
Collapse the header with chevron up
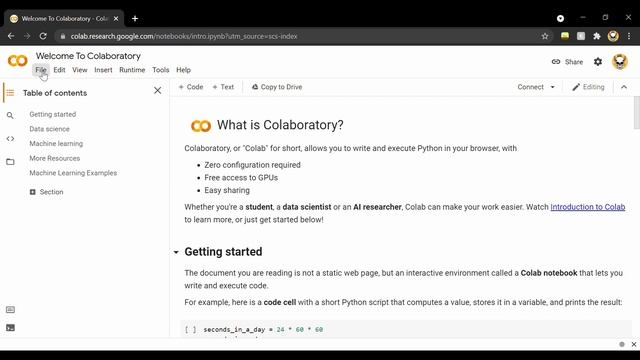coord(624,87)
